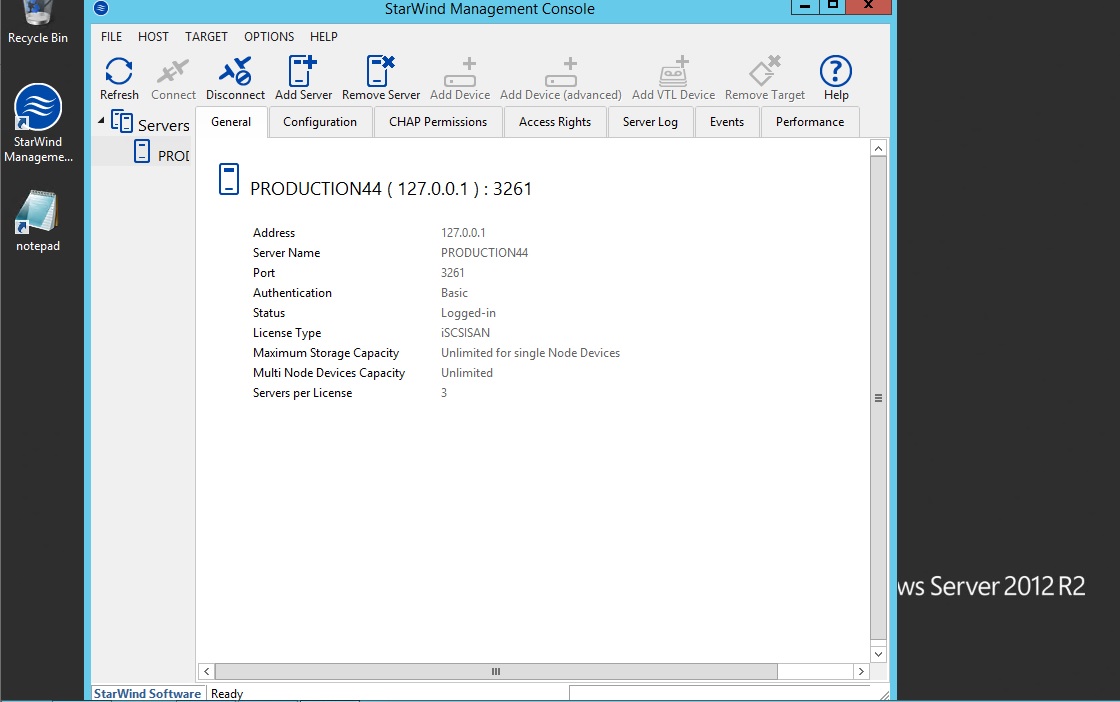Click the vertical scrollbar up arrow
Viewport: 1120px width, 702px height.
point(879,148)
